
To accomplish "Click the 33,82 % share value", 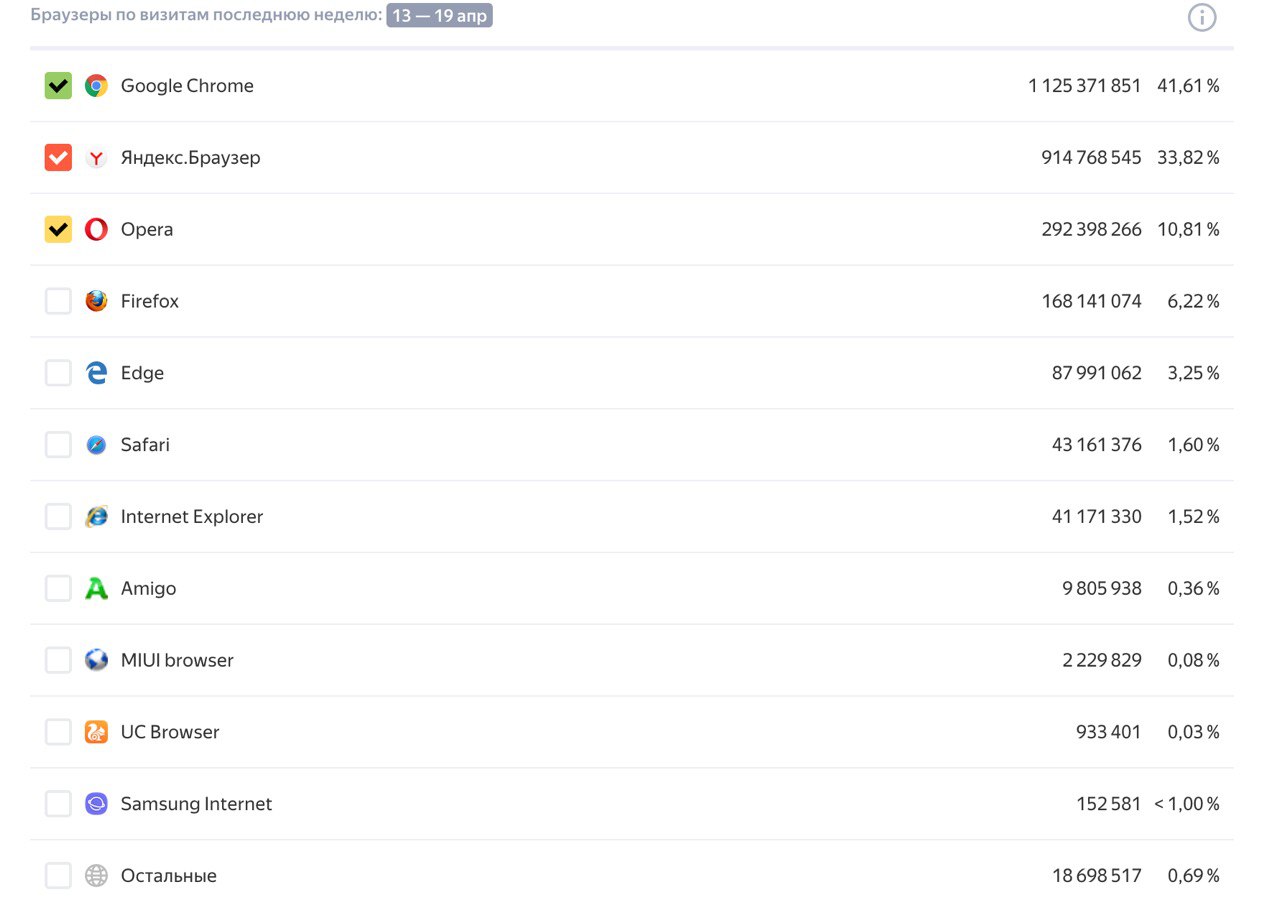I will (1188, 158).
